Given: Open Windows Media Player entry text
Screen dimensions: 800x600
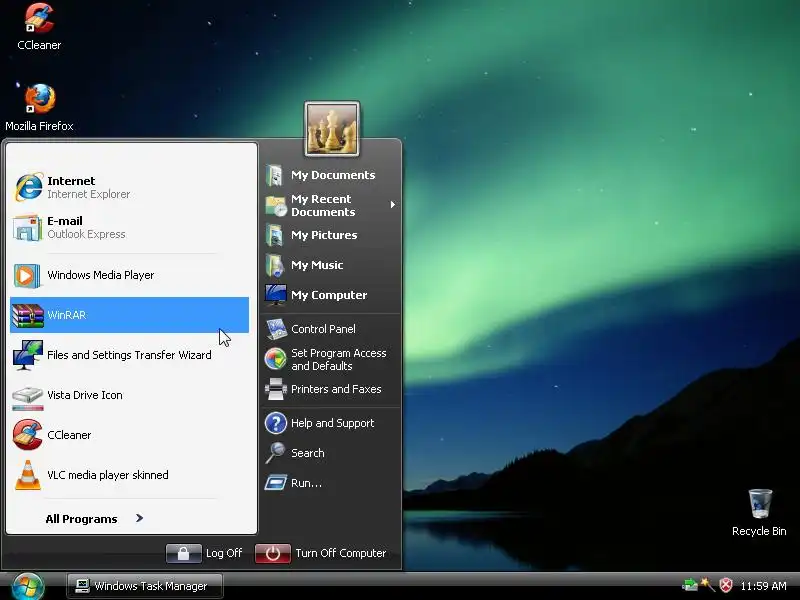Looking at the screenshot, I should click(101, 275).
